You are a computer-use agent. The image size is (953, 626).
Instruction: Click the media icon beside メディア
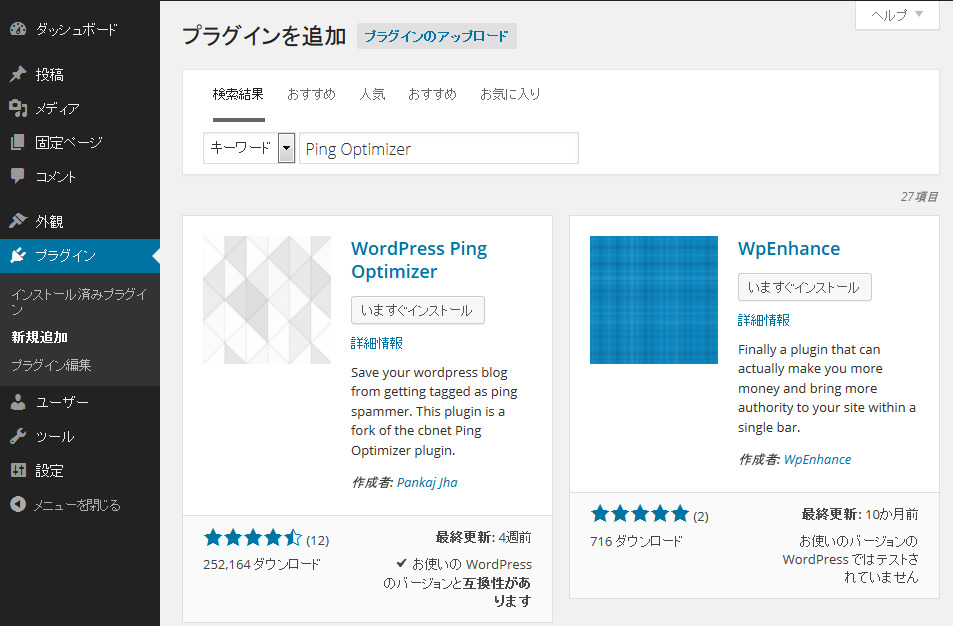(x=18, y=108)
